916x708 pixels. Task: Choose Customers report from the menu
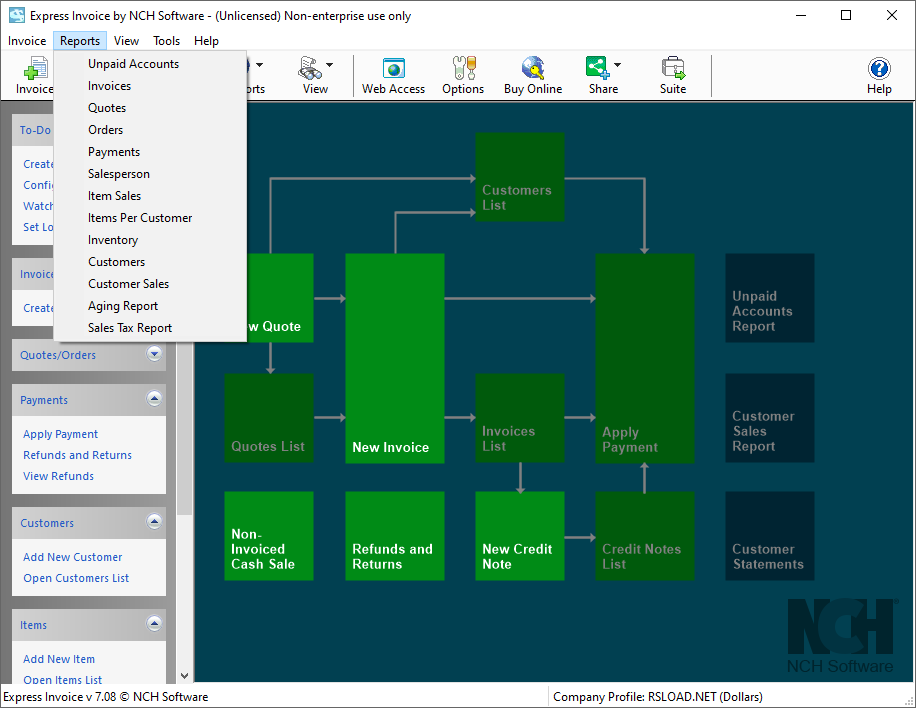coord(150,262)
